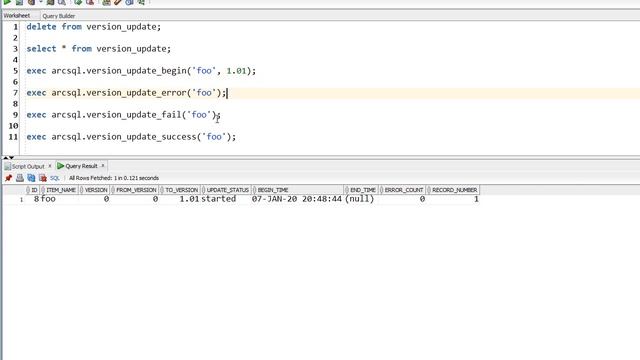This screenshot has height=360, width=640.
Task: Open the Script Output tab
Action: (x=28, y=166)
